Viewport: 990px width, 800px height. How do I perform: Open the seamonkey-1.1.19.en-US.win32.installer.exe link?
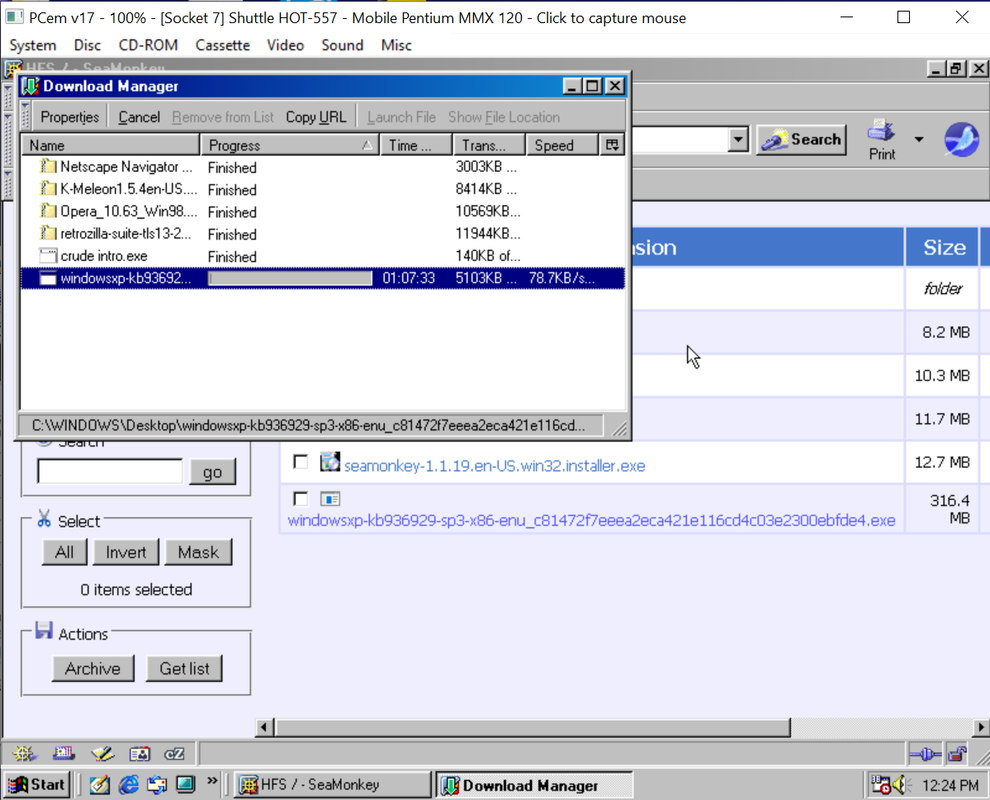pyautogui.click(x=494, y=466)
